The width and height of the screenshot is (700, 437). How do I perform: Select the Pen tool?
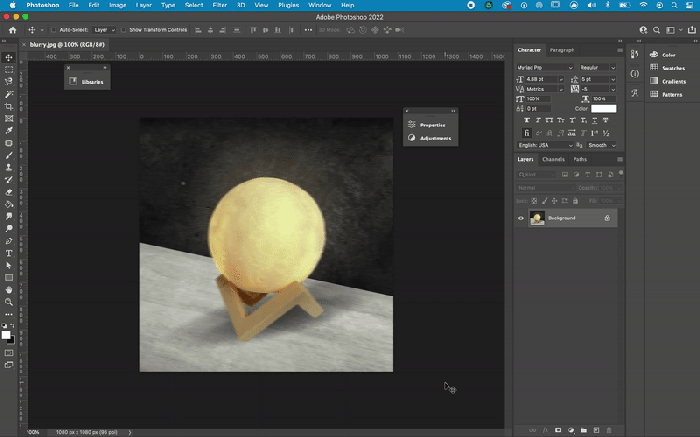8,241
